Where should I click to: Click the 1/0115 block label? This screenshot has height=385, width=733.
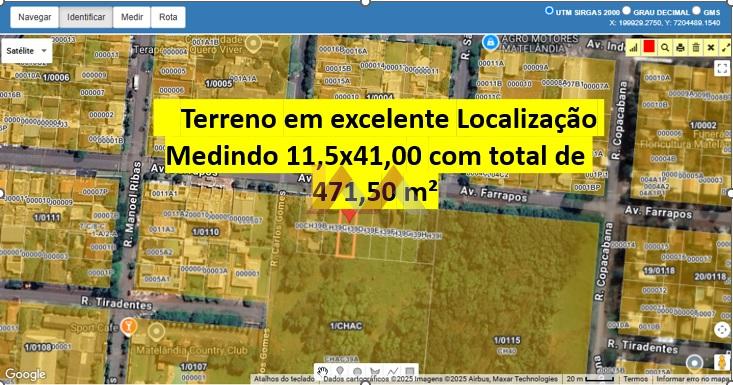coord(507,340)
